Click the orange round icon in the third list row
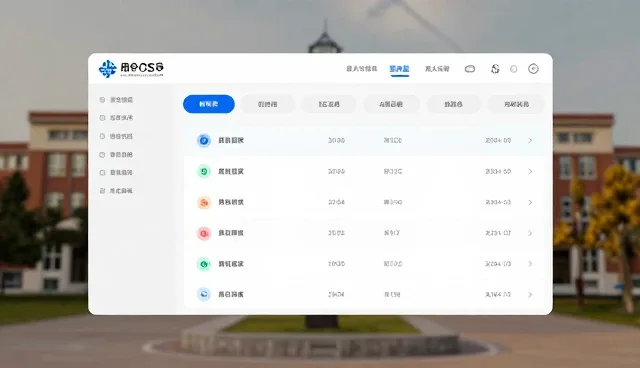 tap(204, 202)
